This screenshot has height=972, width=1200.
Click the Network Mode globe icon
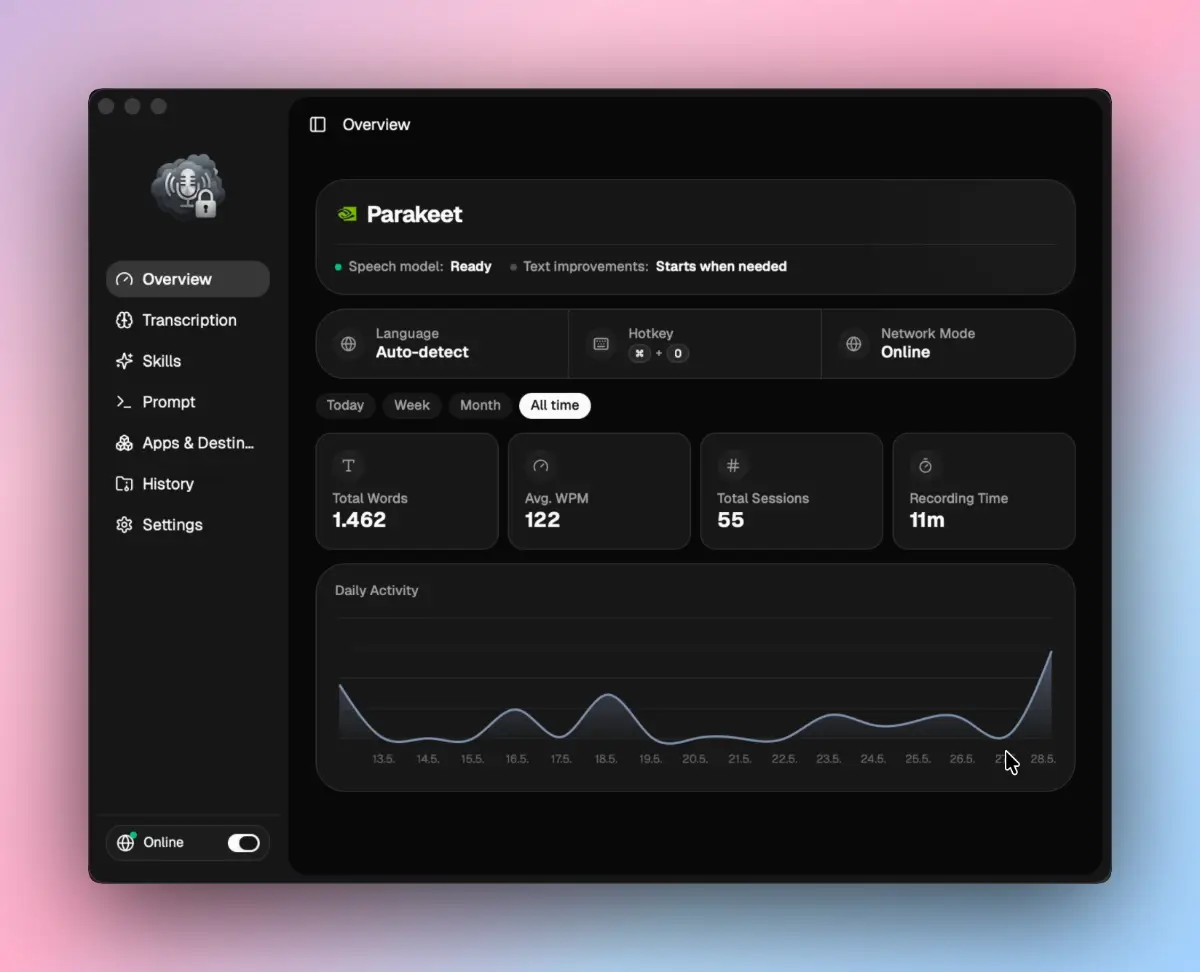pyautogui.click(x=854, y=344)
